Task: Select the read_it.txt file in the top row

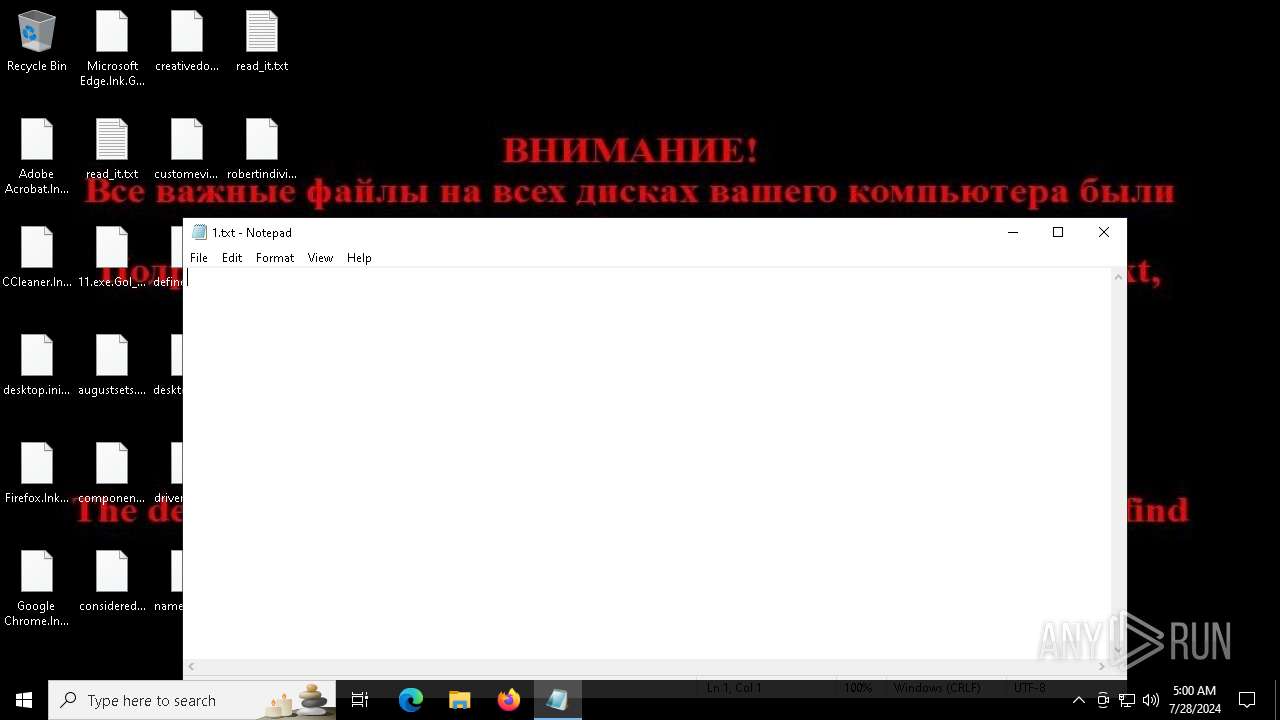Action: (x=262, y=42)
